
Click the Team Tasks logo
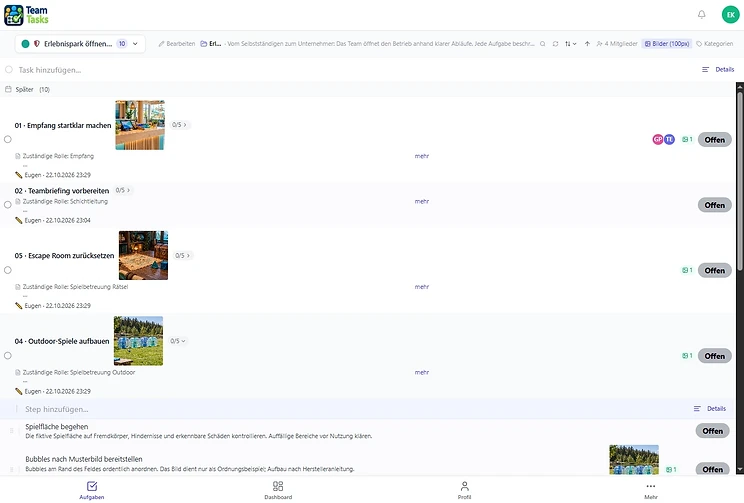click(27, 15)
